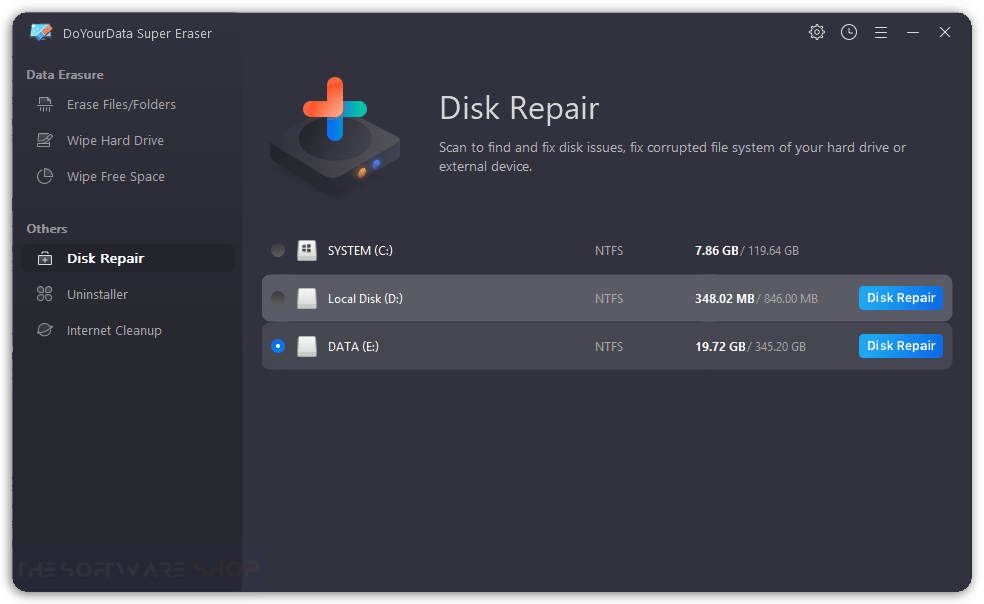Click the SYSTEM (C:) drive name
The height and width of the screenshot is (604, 984).
[x=360, y=251]
